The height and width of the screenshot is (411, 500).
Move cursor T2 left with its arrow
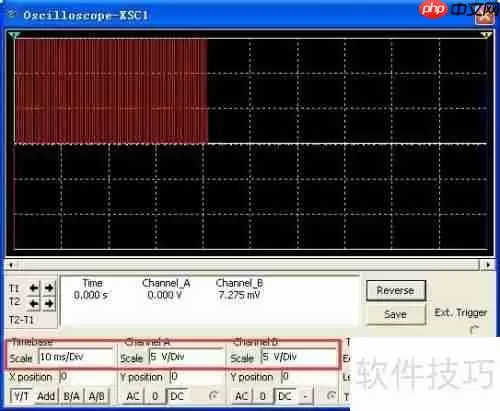tap(34, 303)
